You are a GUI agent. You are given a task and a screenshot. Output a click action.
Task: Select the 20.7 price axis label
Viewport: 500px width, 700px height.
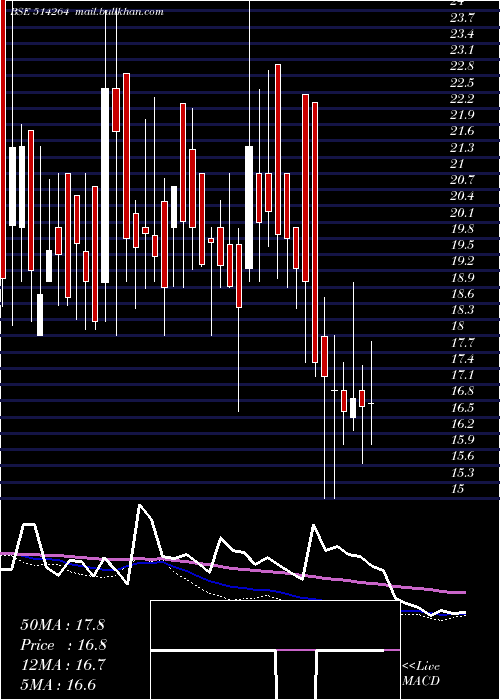tap(462, 180)
